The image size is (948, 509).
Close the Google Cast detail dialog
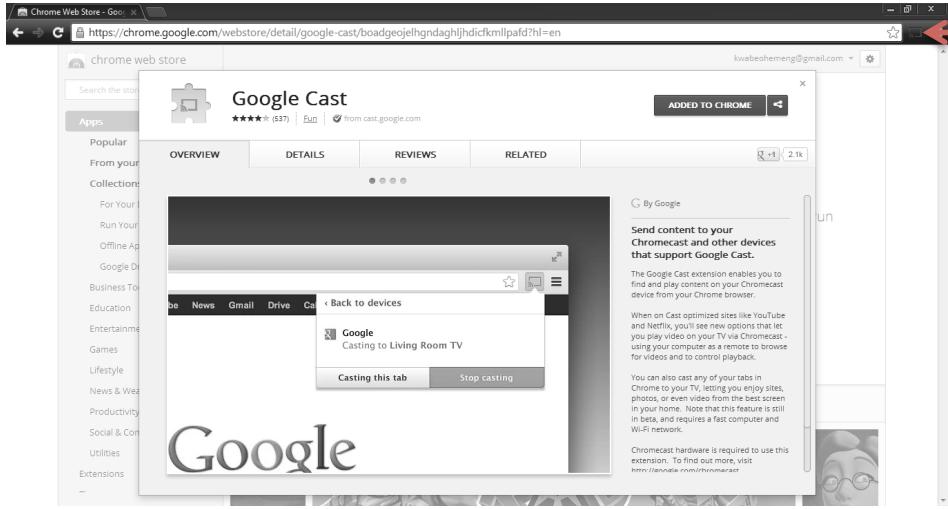(802, 83)
